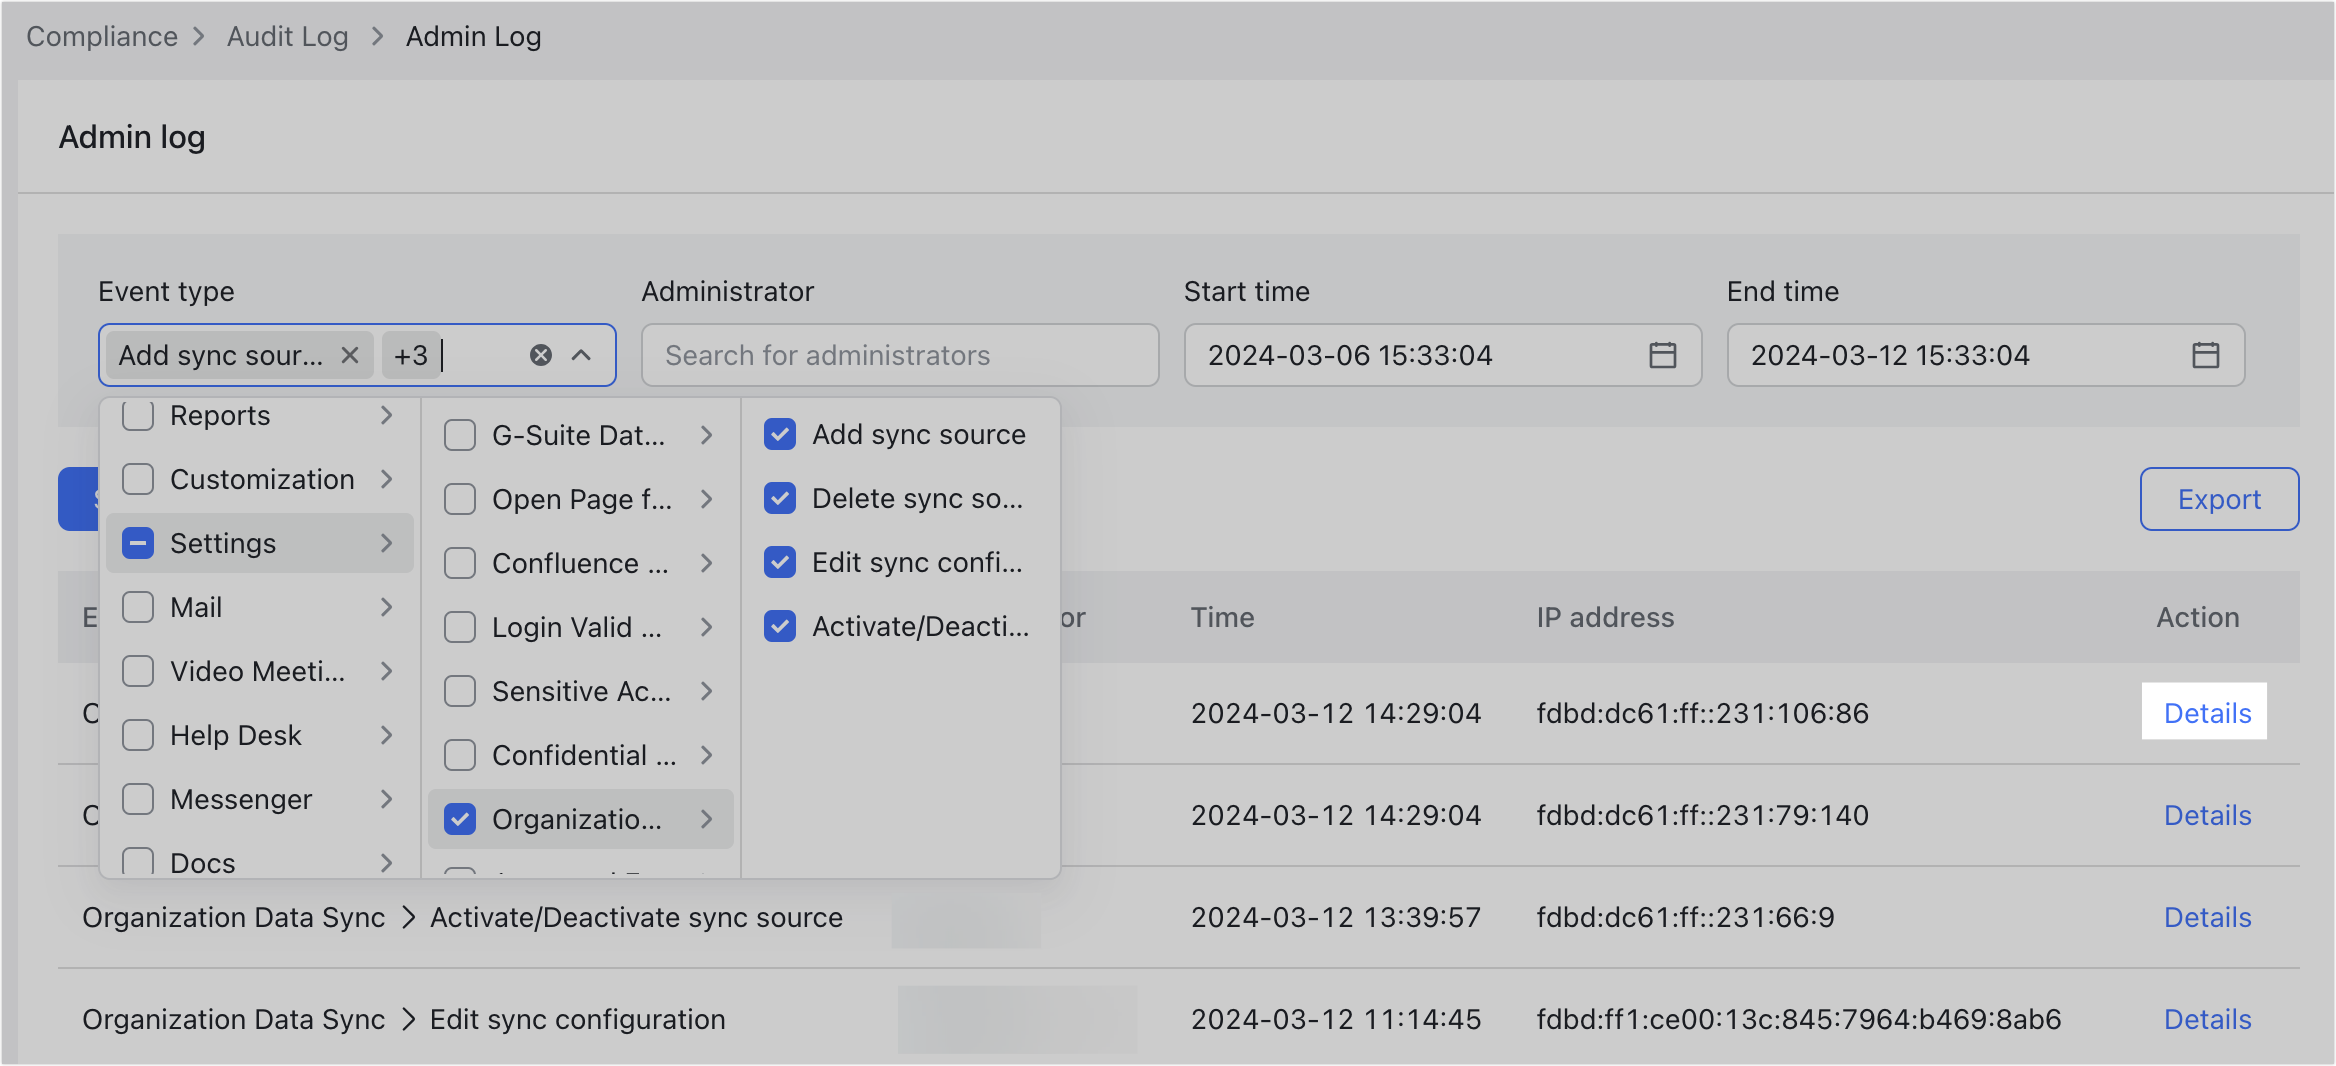2336x1066 pixels.
Task: Uncheck the Organizatio... checkbox
Action: (460, 819)
